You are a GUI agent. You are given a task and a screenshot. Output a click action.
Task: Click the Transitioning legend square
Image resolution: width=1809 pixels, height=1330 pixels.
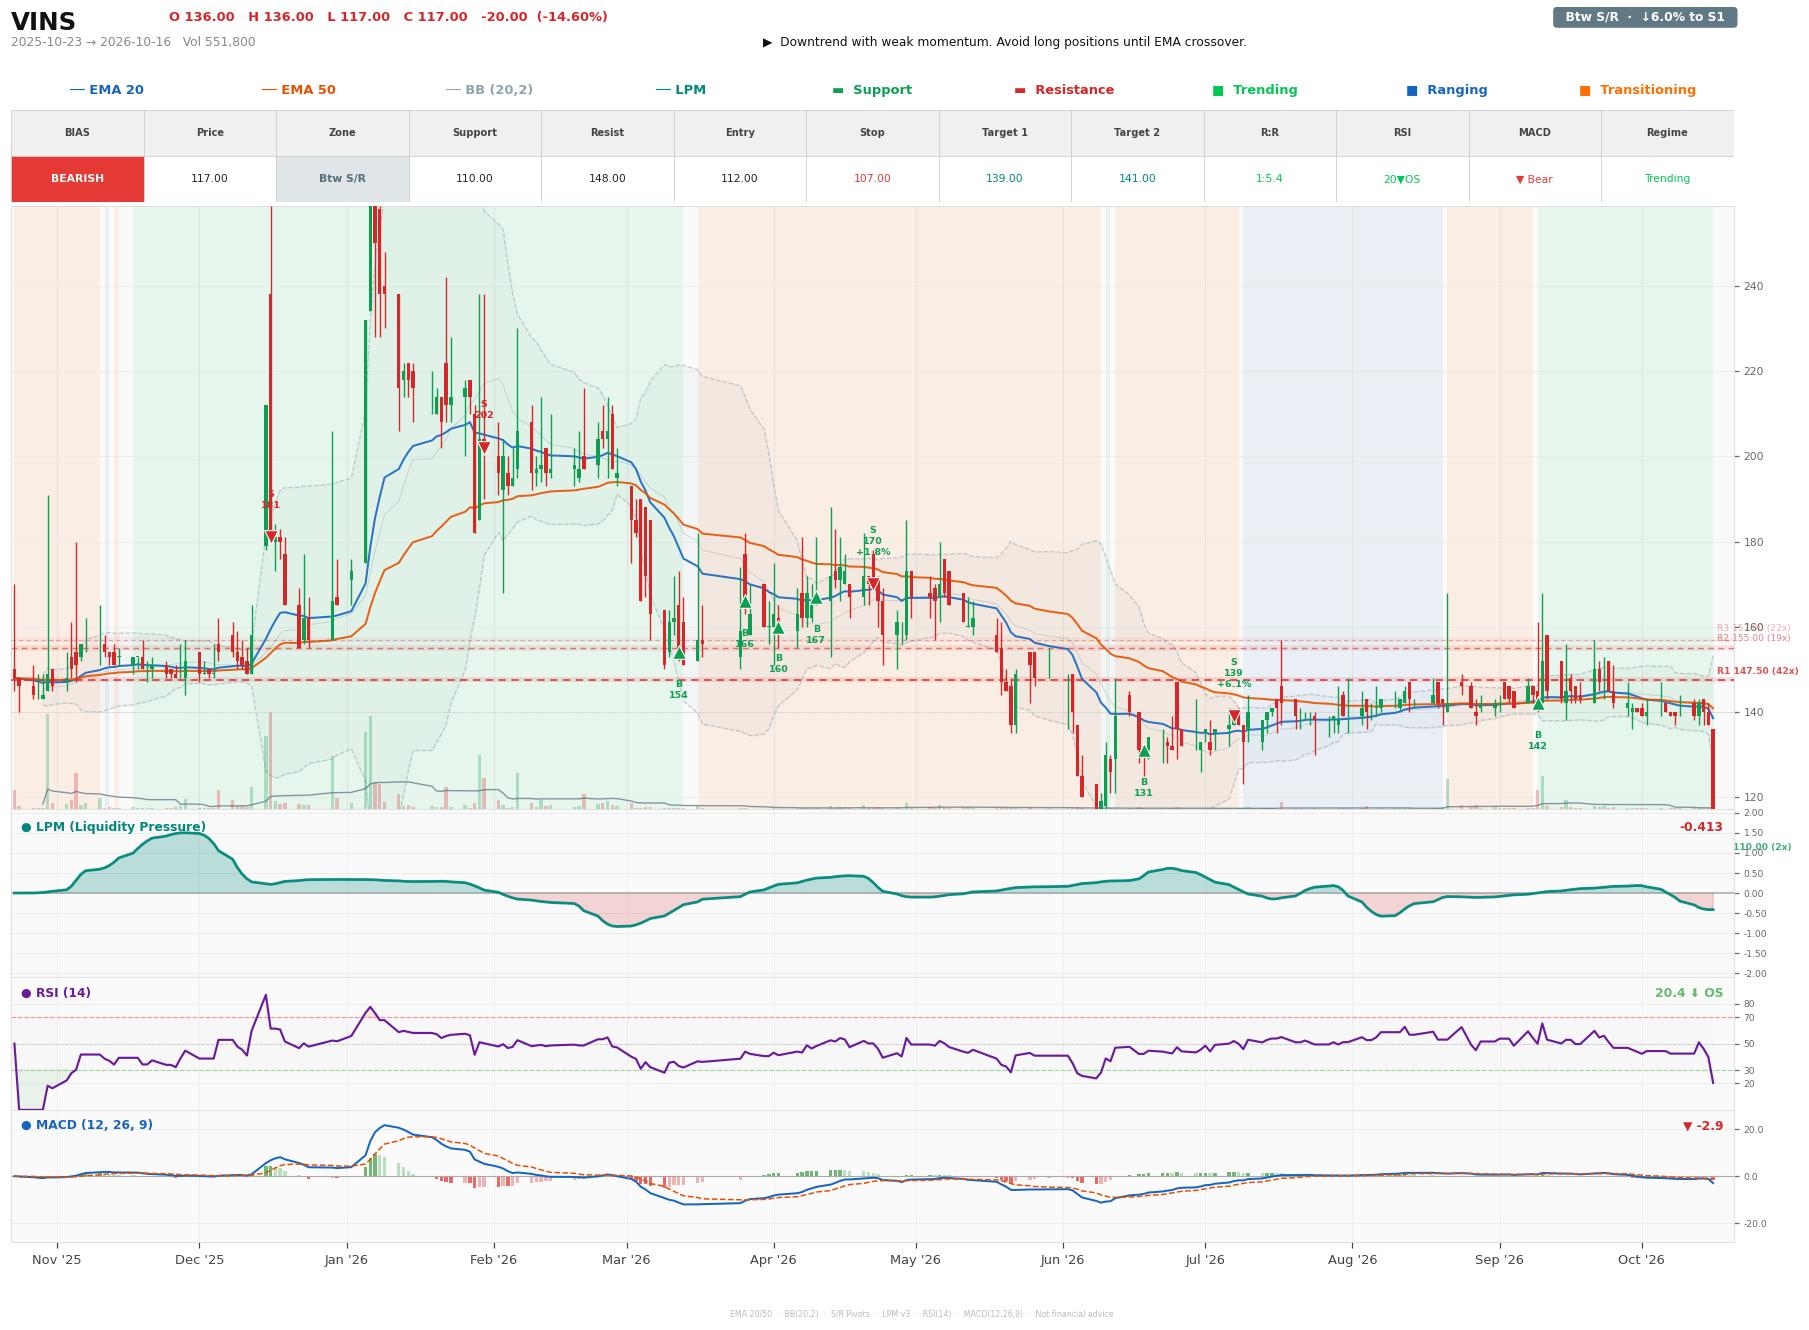pos(1584,90)
